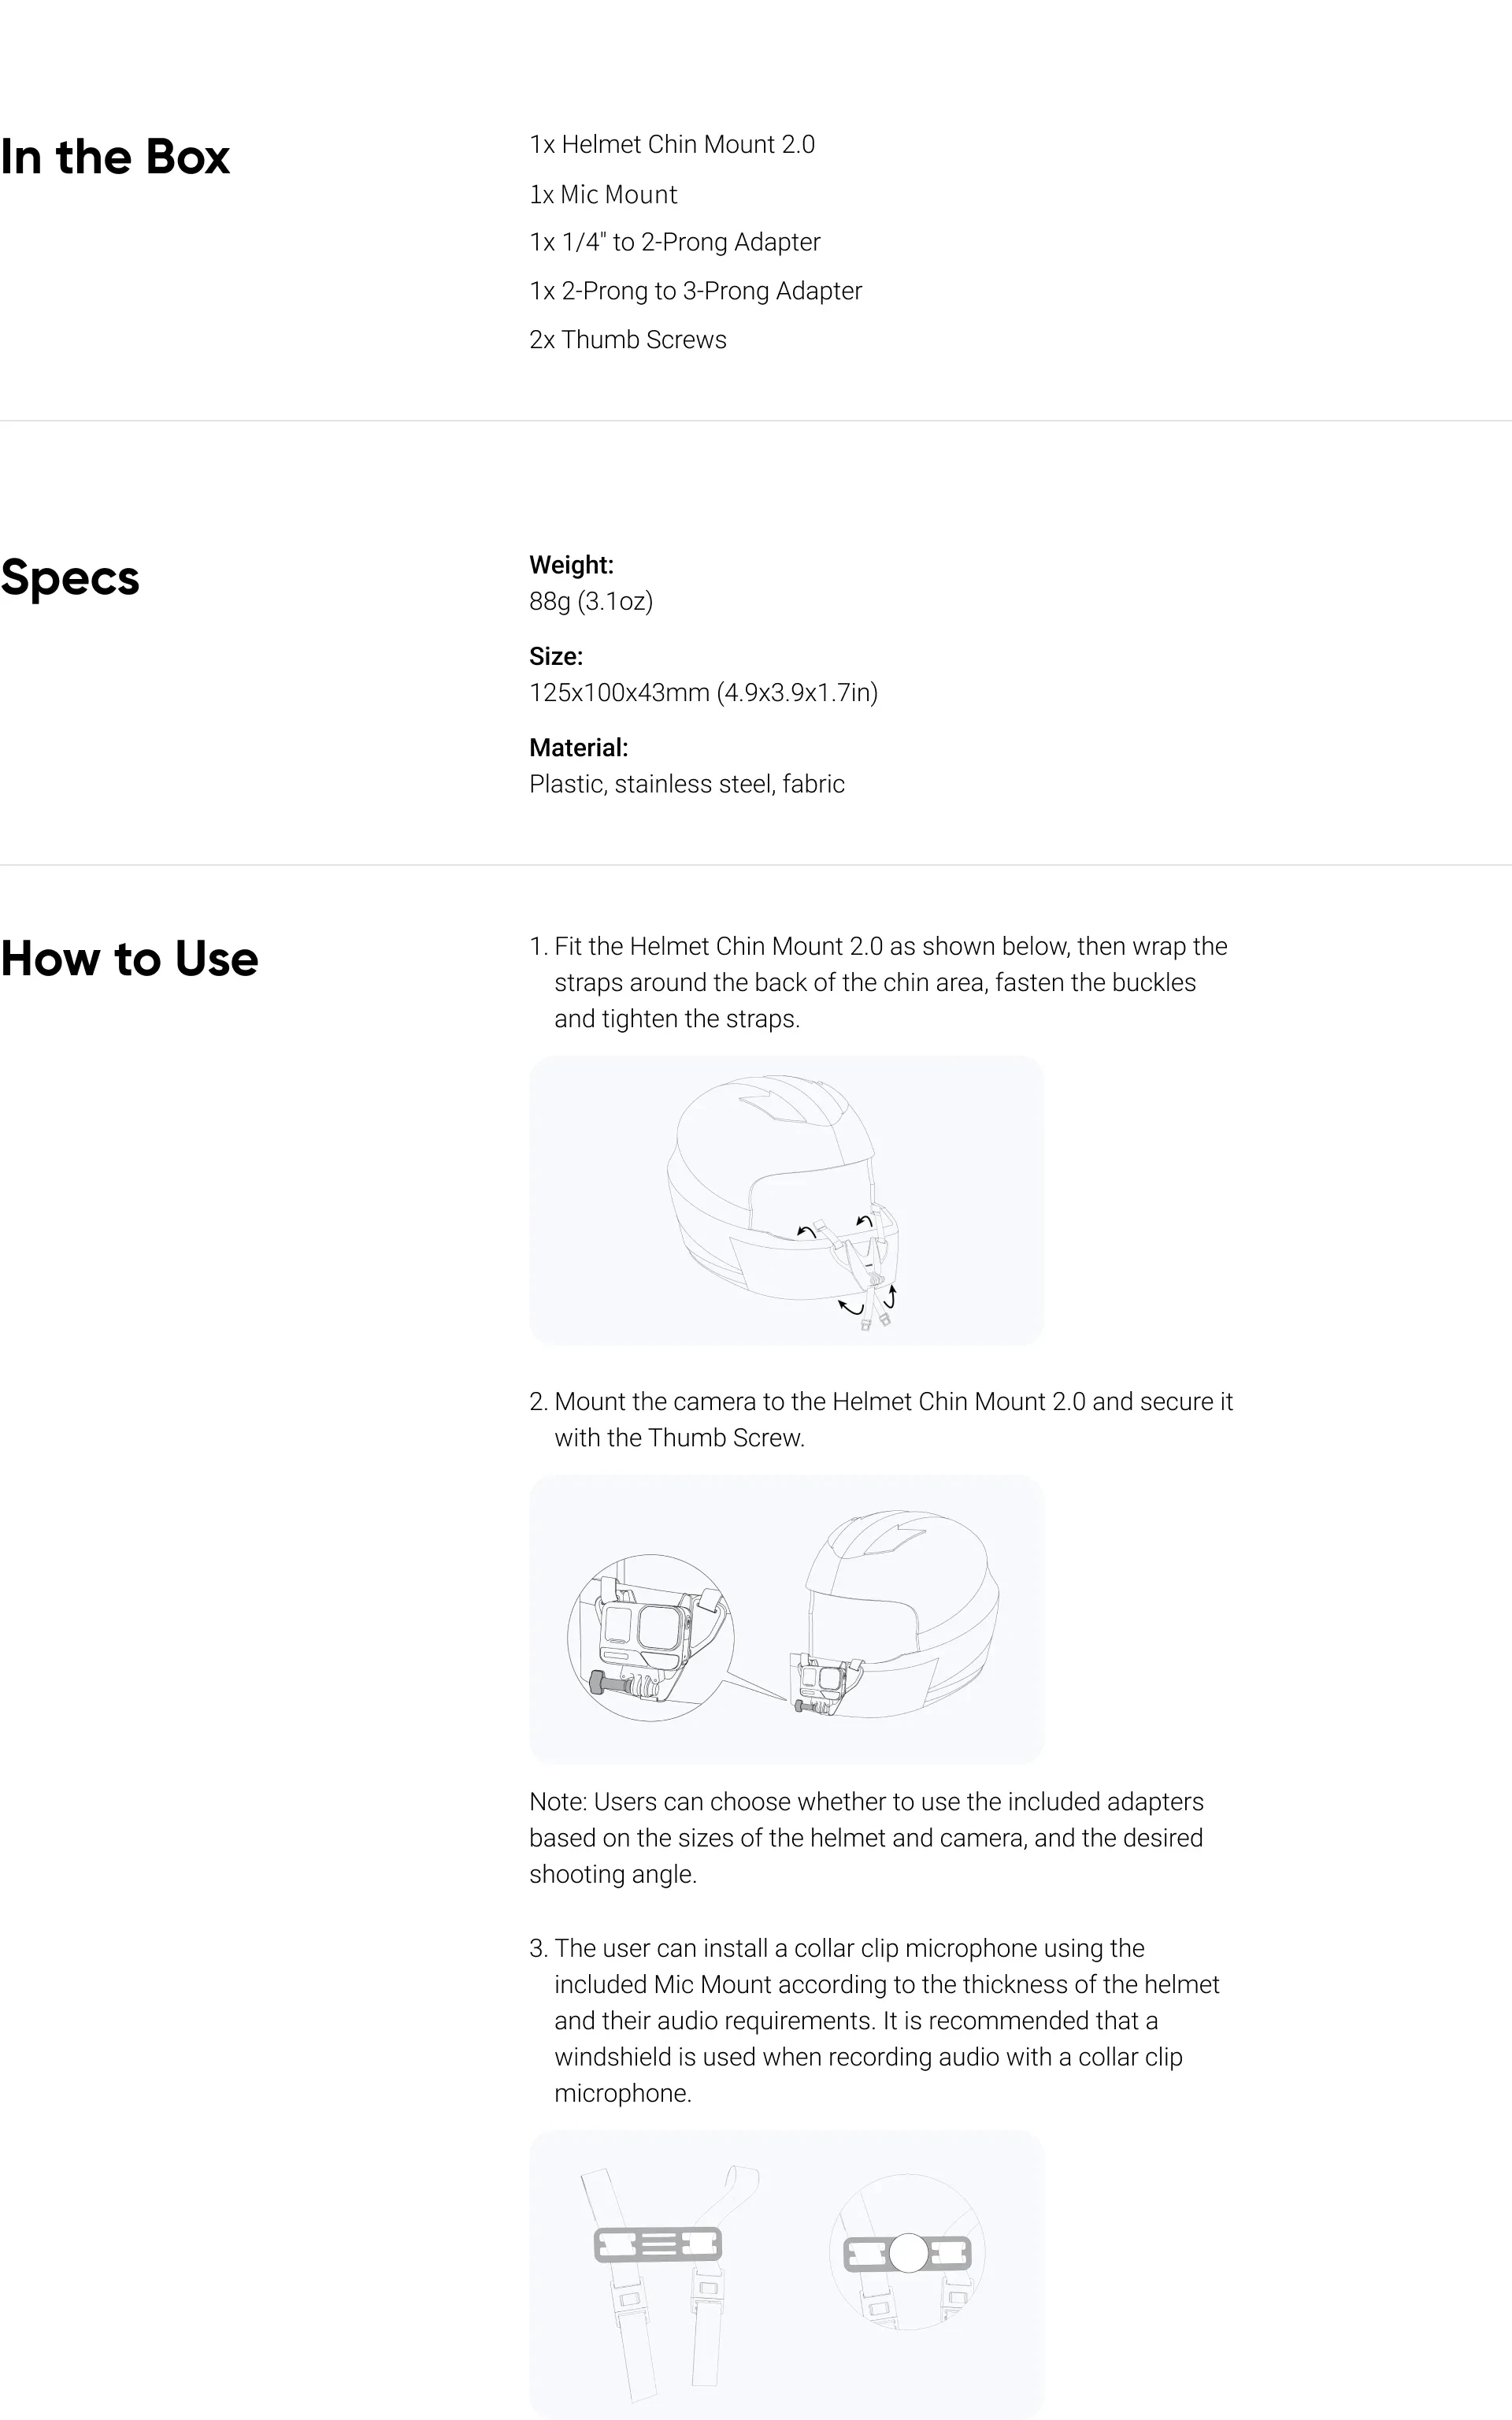The image size is (1512, 2420).
Task: Select the "1x Mic Mount" list item
Action: (603, 194)
